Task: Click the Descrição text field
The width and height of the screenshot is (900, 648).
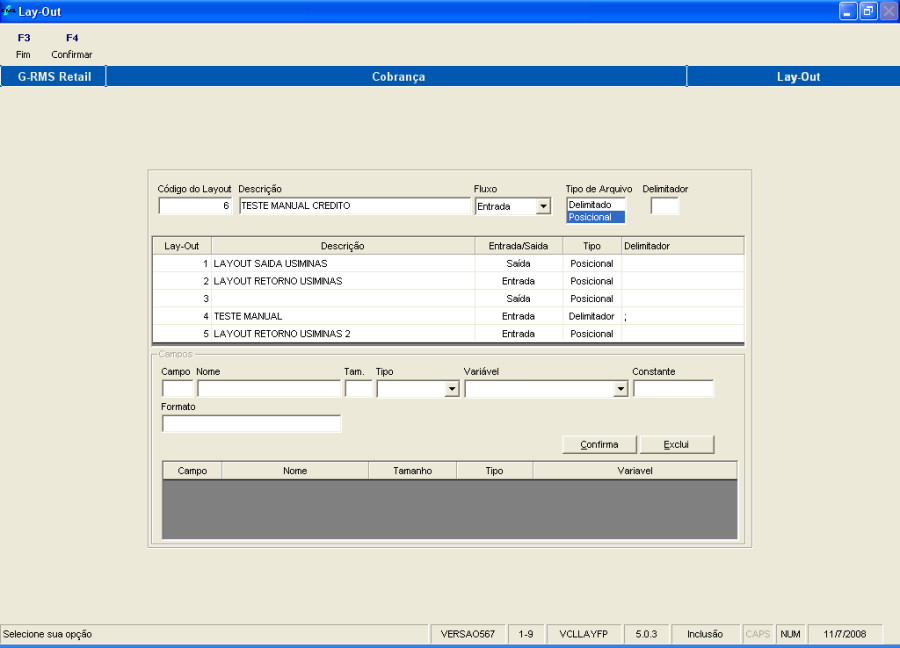Action: pos(354,206)
